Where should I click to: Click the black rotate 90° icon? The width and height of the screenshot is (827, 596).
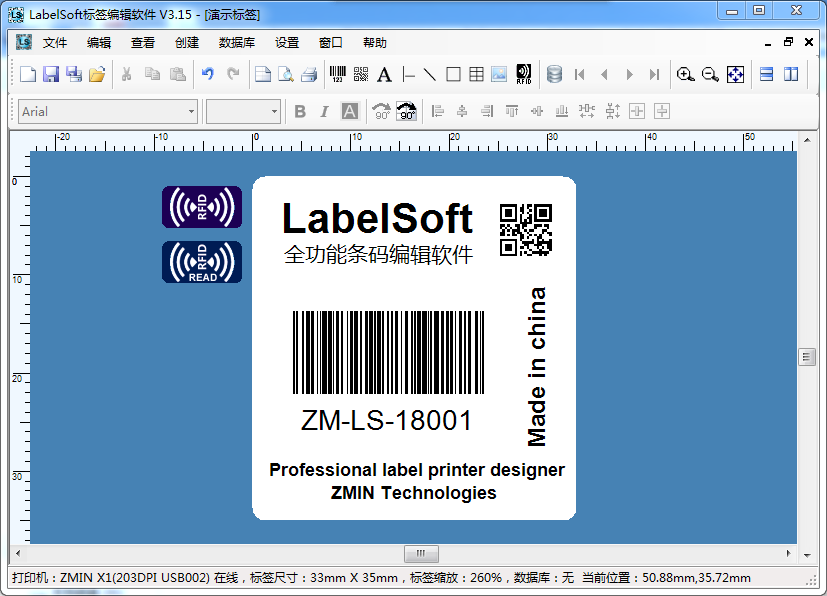406,111
